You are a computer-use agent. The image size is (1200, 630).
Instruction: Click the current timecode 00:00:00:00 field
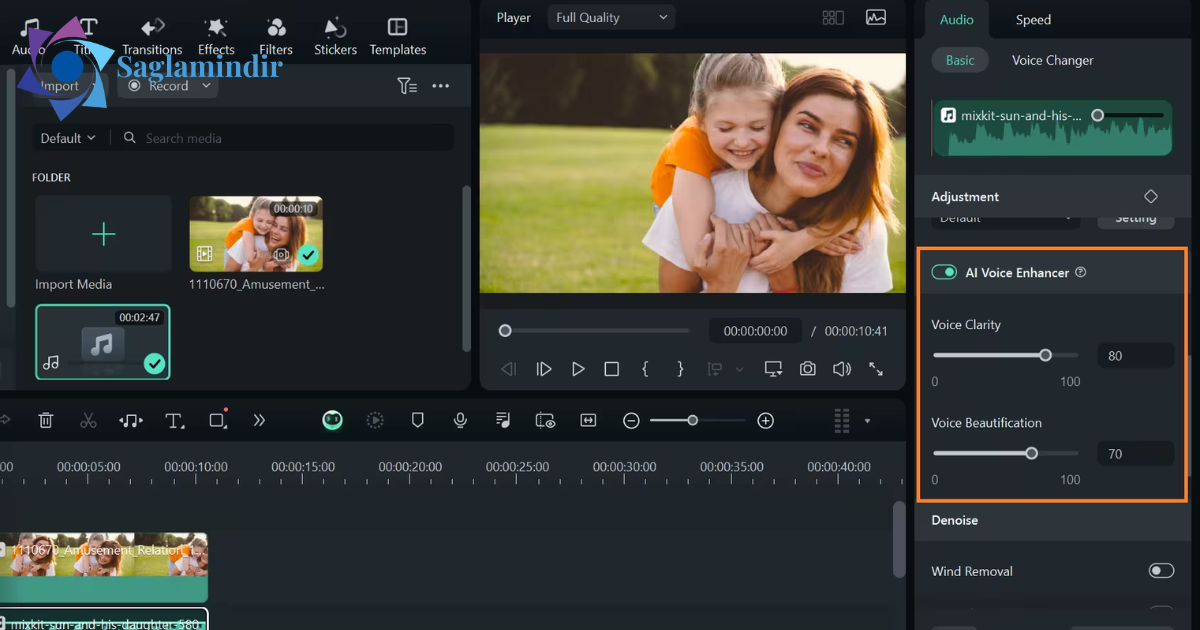point(755,330)
